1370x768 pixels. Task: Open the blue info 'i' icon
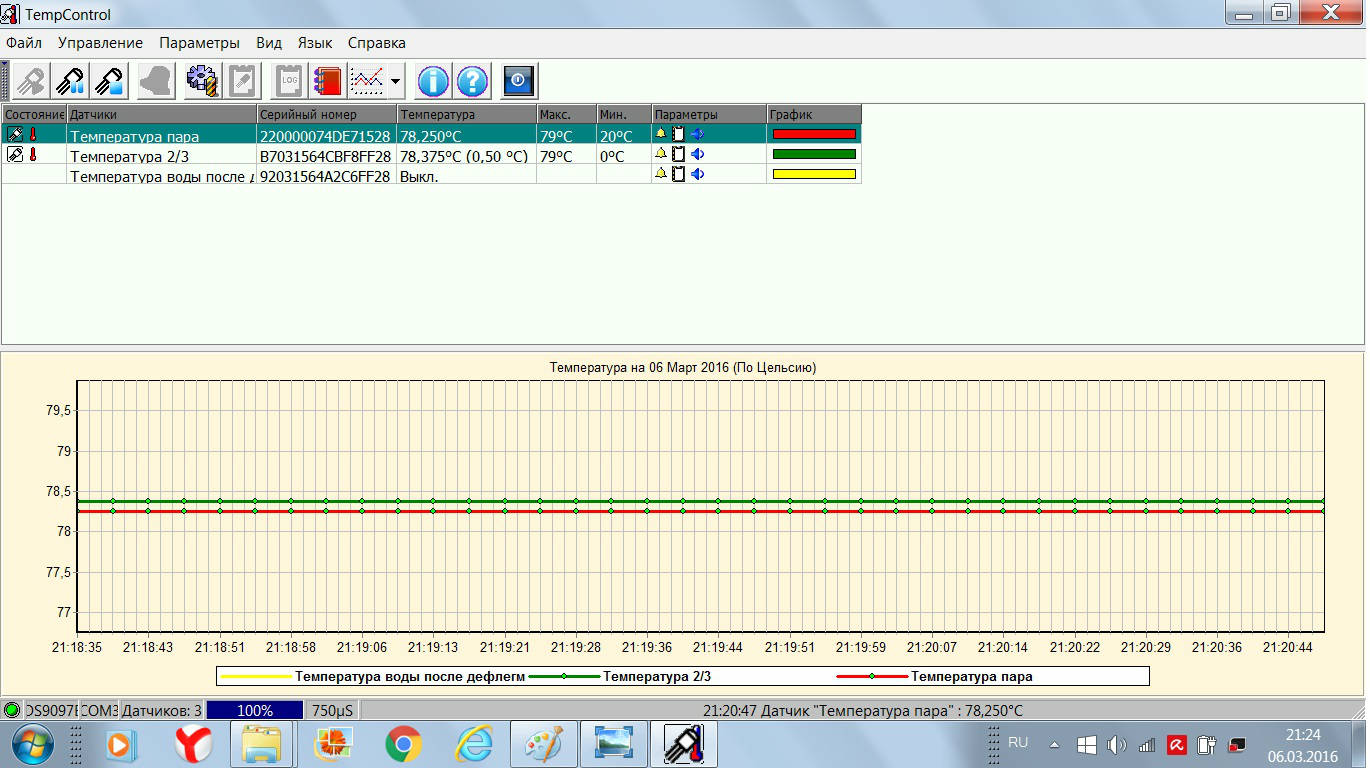click(433, 80)
